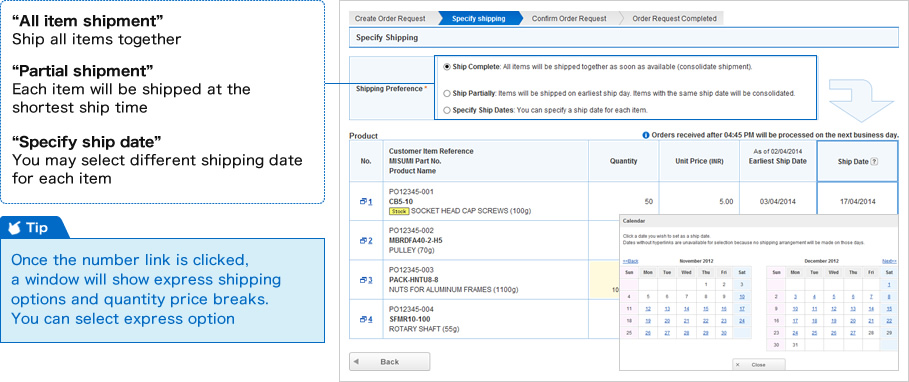Click reference PO12345-001
The height and width of the screenshot is (382, 909).
(411, 192)
